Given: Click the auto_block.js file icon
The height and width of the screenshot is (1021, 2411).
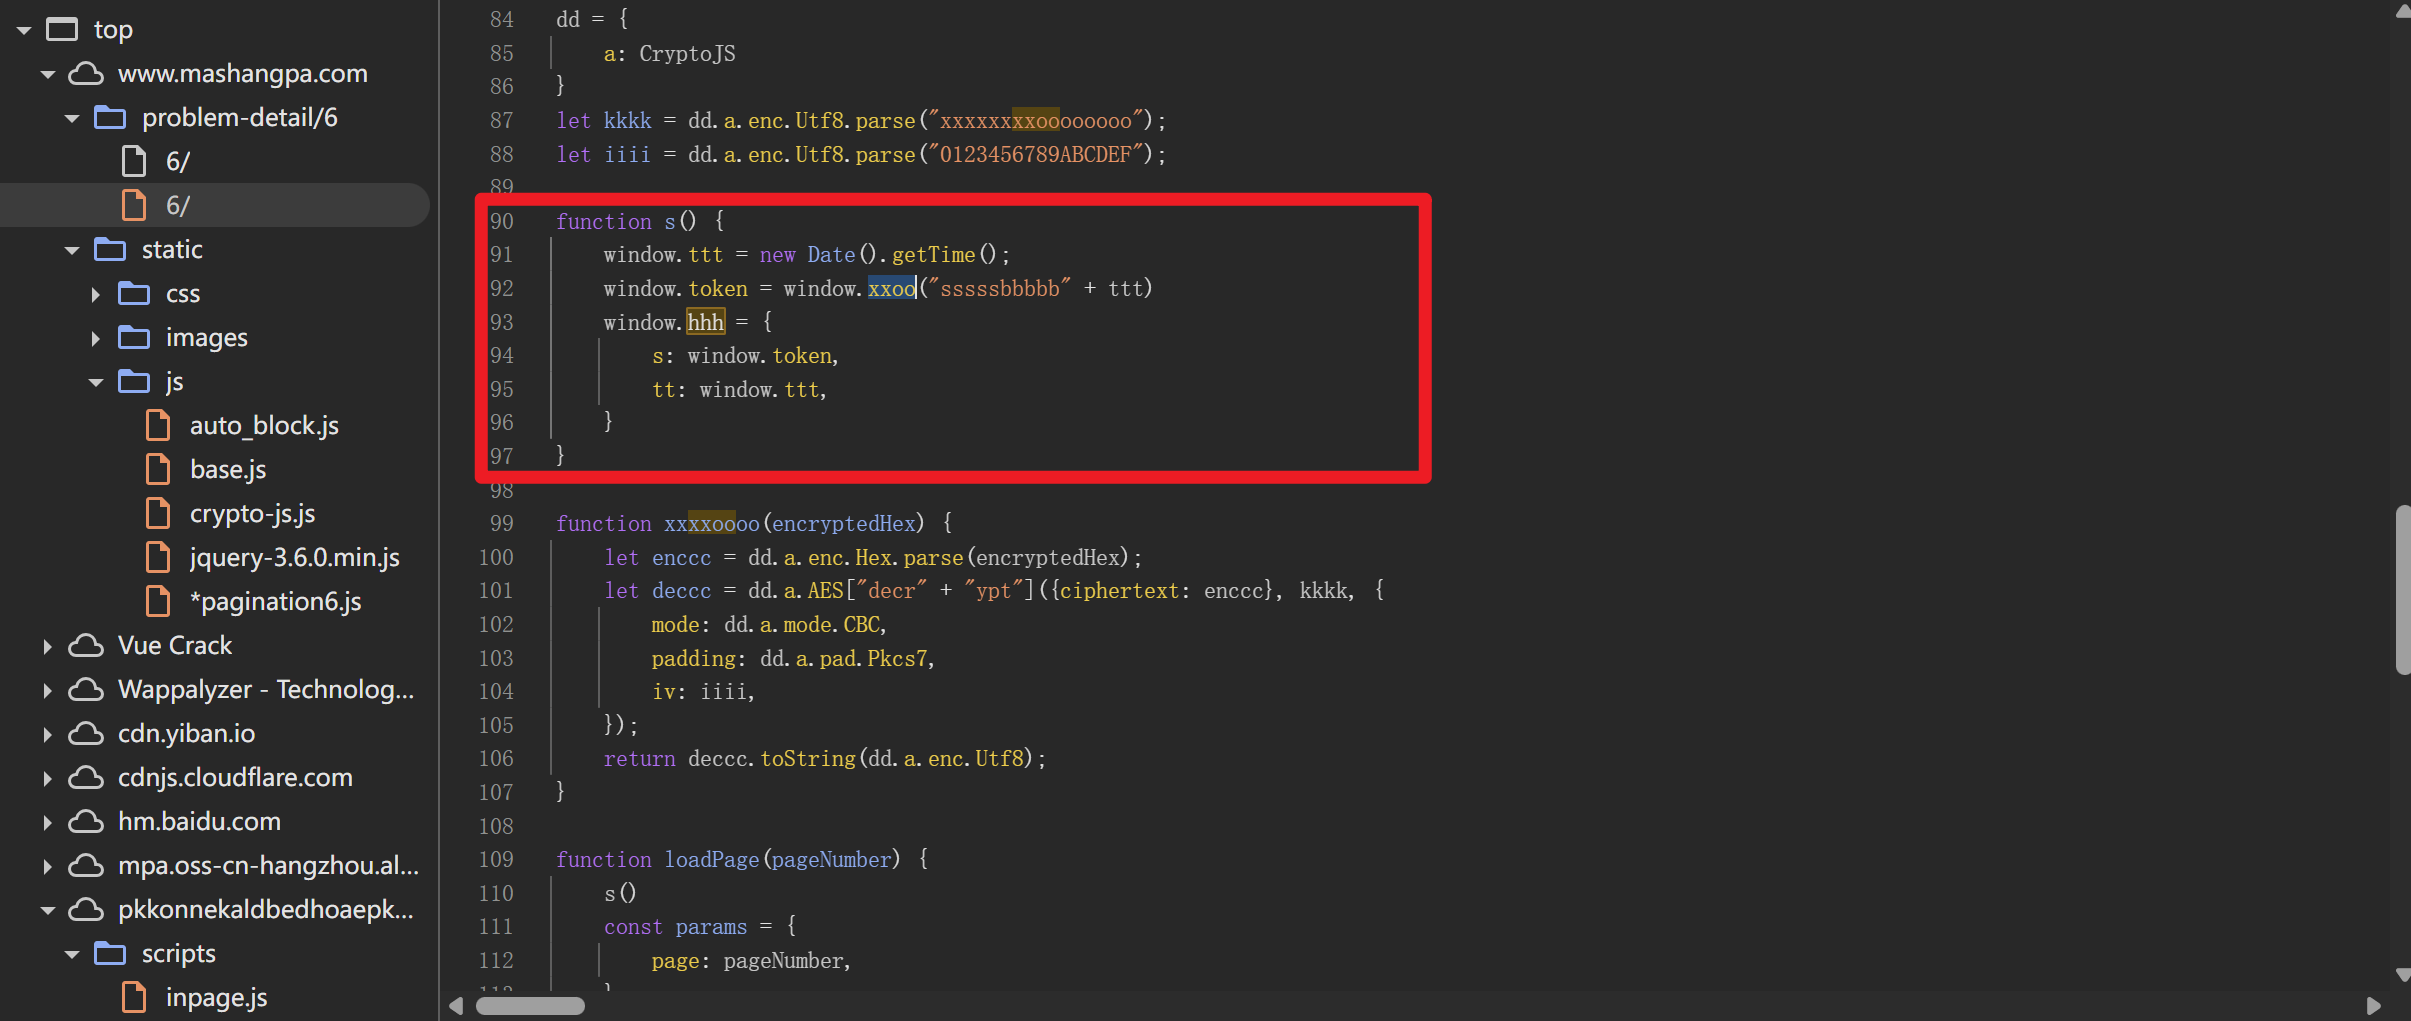Looking at the screenshot, I should click(x=158, y=425).
